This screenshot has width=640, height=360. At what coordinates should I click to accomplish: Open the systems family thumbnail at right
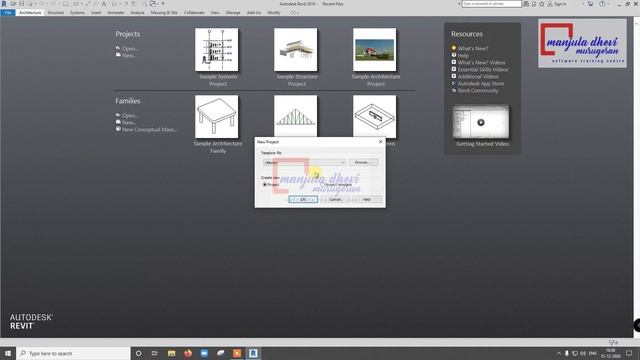(x=375, y=117)
